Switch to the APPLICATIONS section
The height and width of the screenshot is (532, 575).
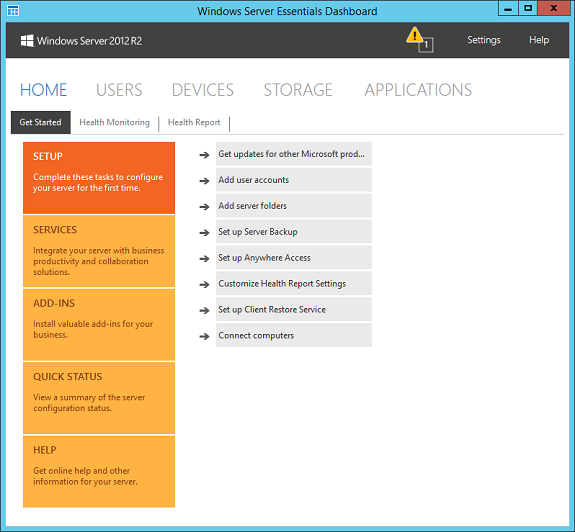(418, 90)
